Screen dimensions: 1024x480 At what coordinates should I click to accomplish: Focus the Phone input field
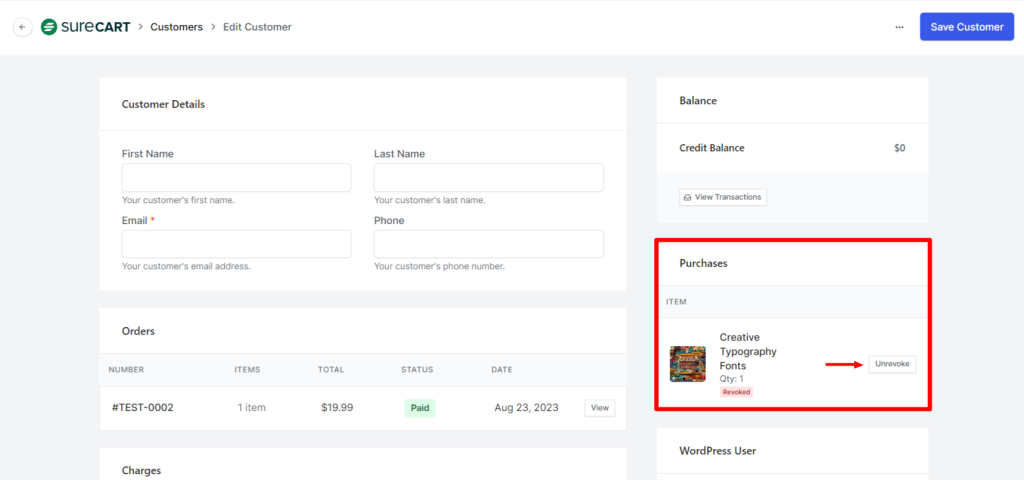pos(488,244)
